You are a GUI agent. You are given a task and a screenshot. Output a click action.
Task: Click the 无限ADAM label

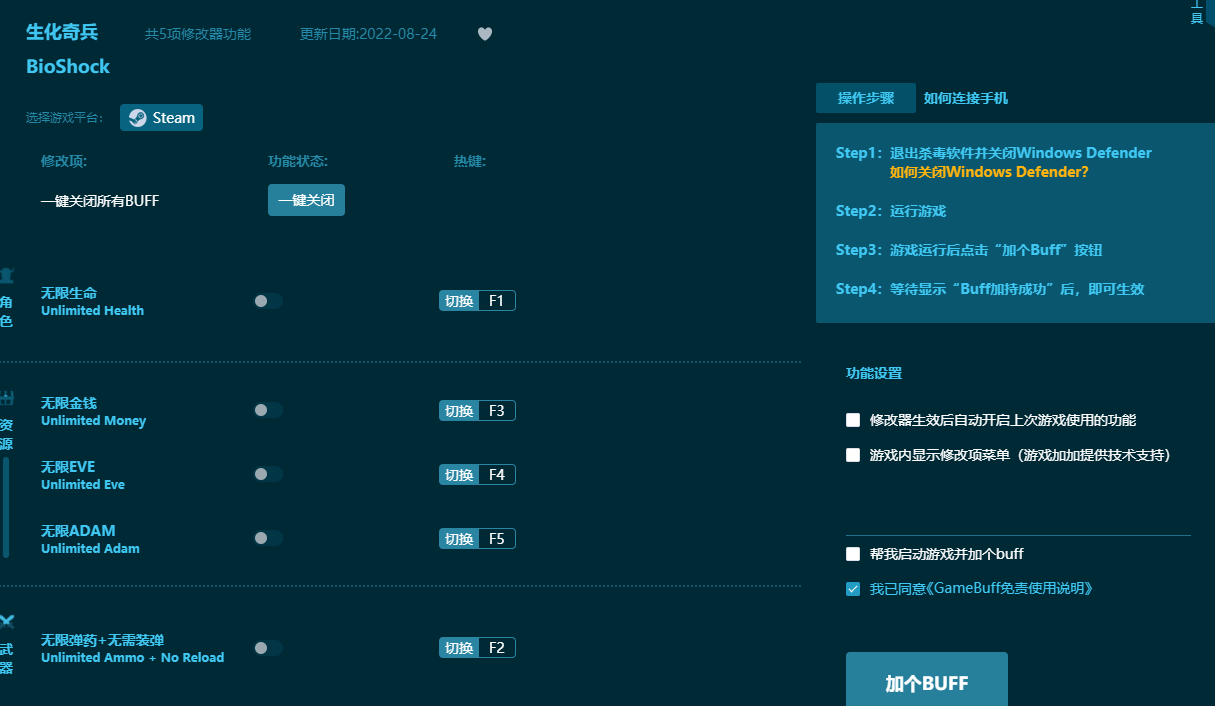click(x=78, y=531)
